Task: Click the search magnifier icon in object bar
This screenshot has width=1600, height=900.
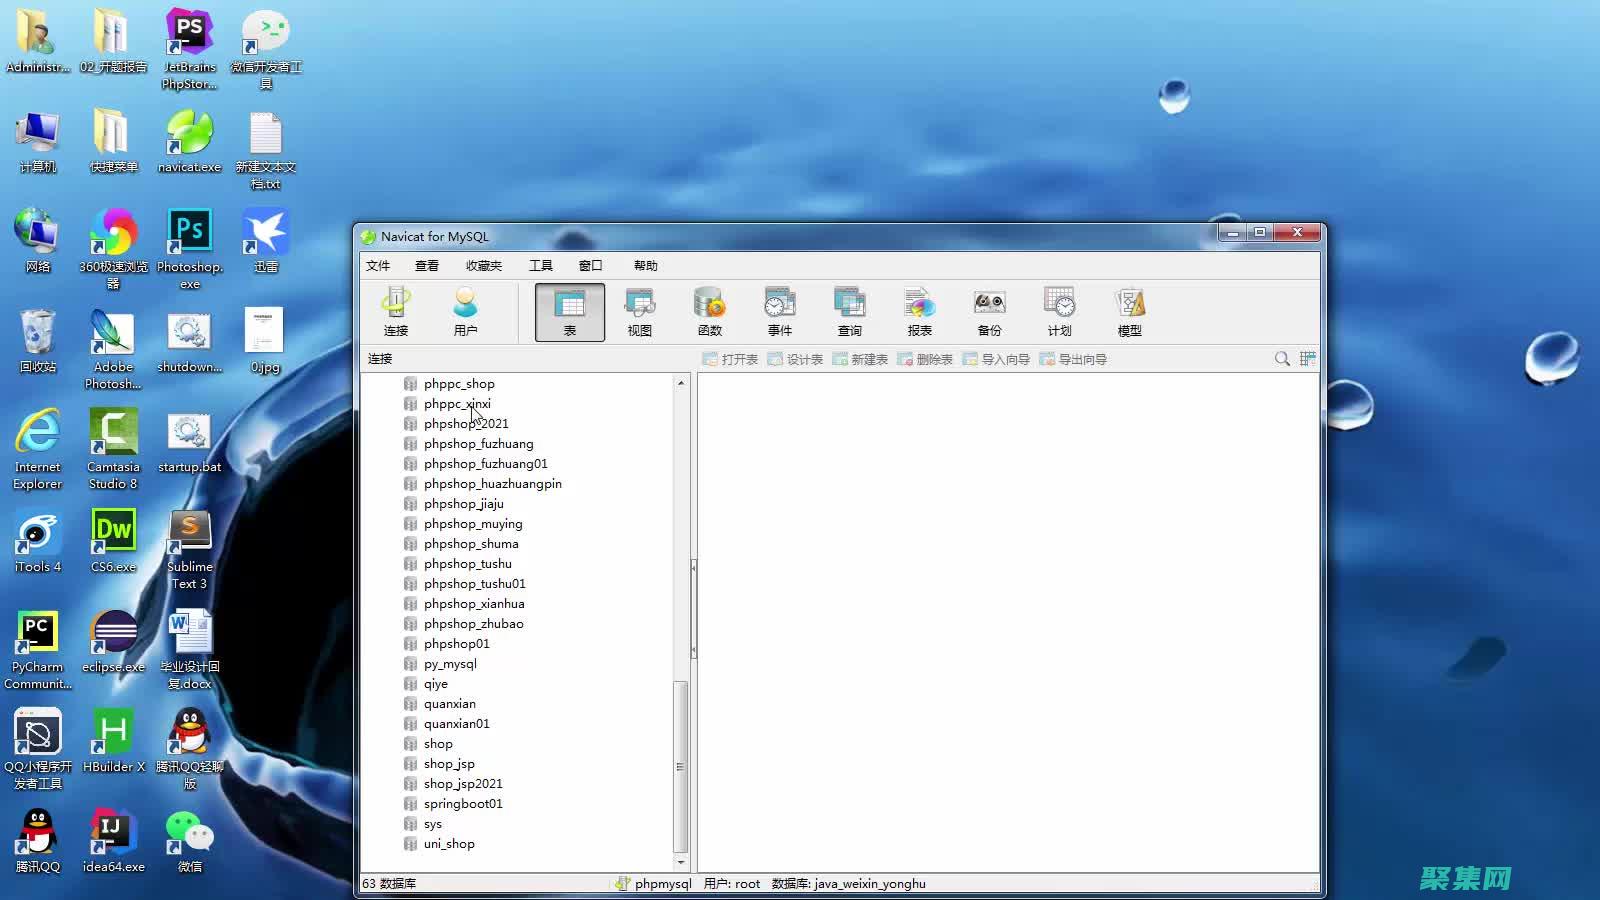Action: (1282, 359)
